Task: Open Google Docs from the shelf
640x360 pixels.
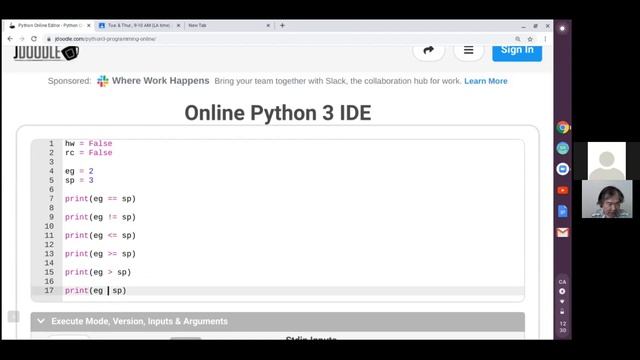Action: click(562, 211)
